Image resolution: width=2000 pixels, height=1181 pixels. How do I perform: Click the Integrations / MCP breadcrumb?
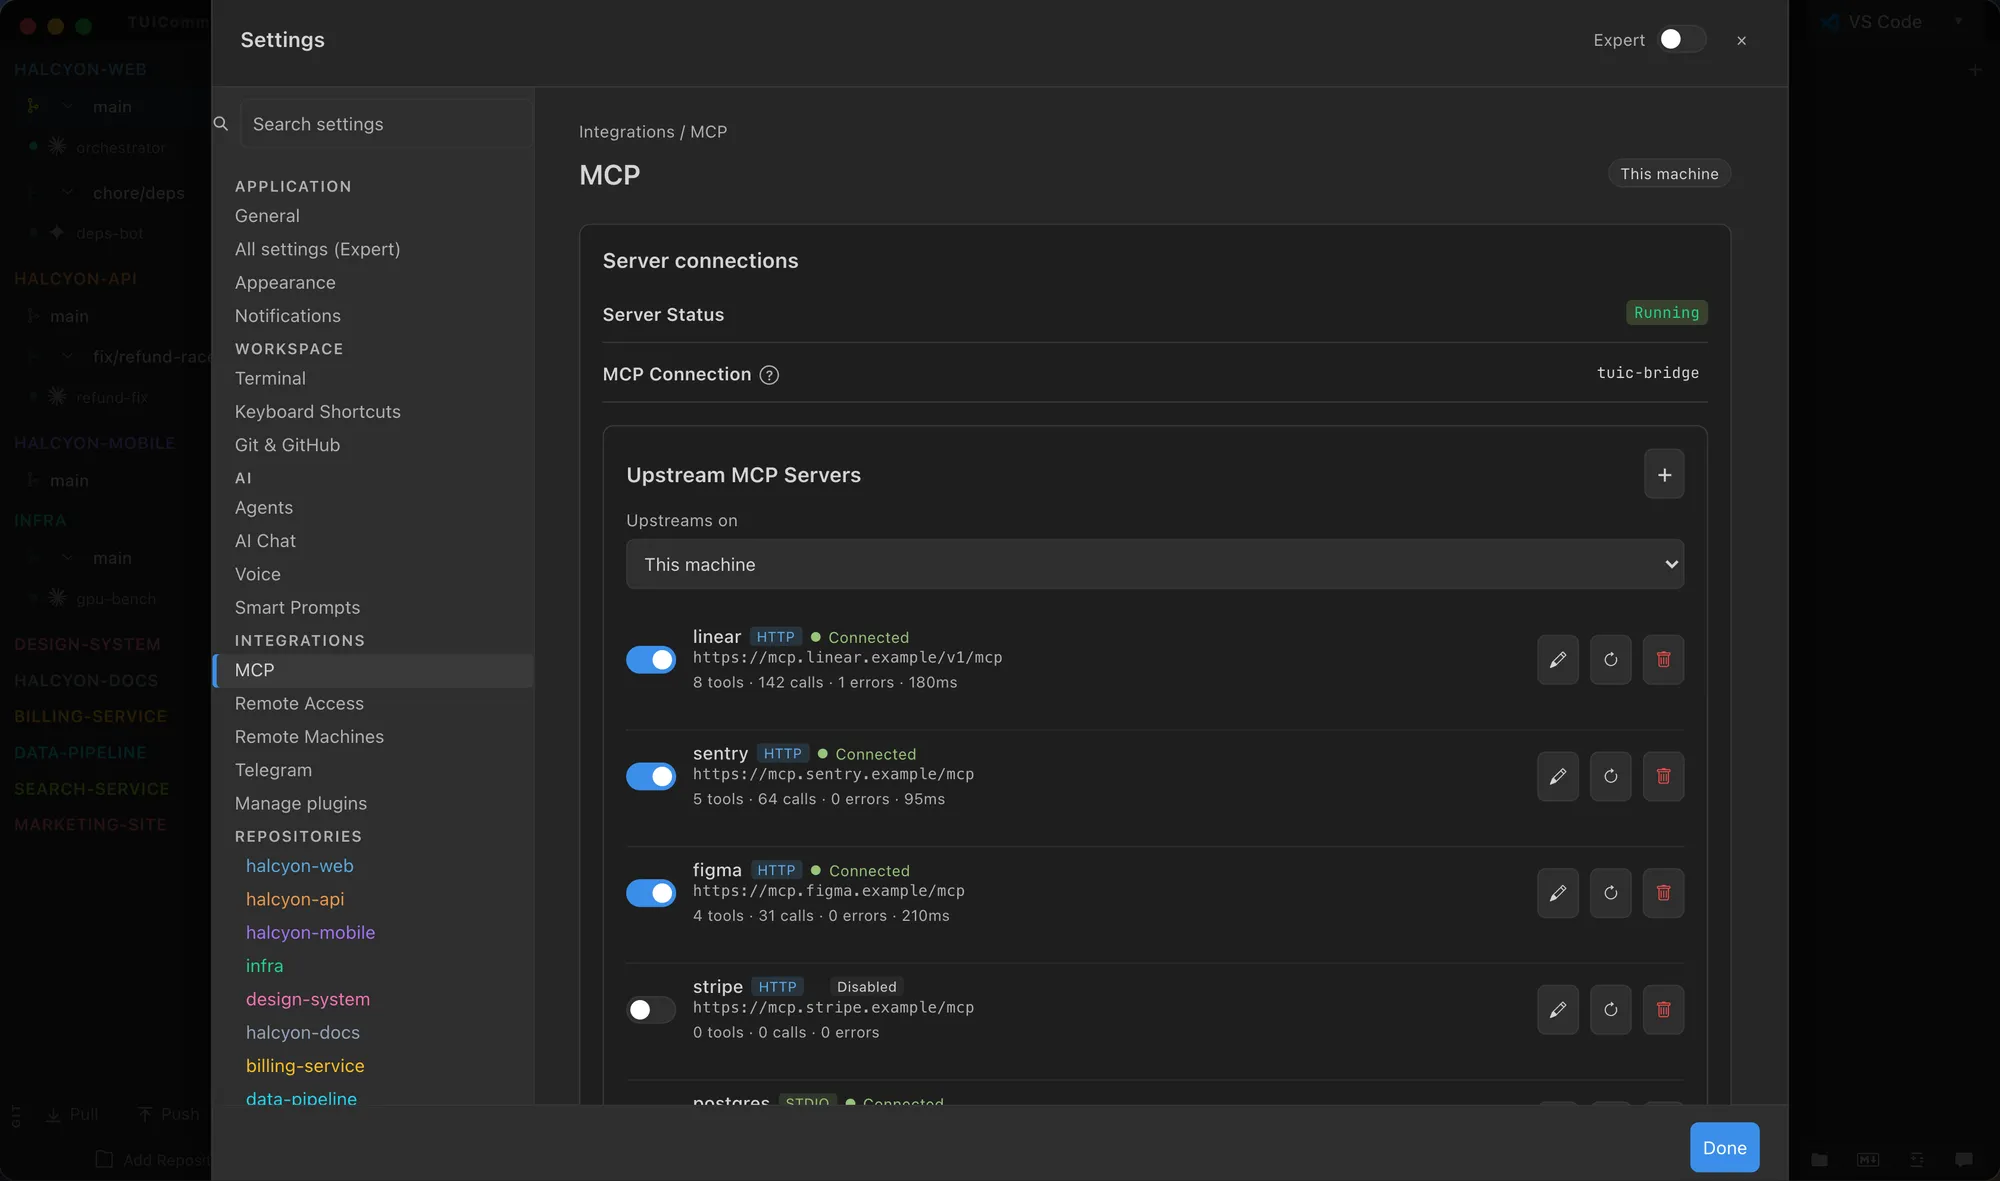653,132
